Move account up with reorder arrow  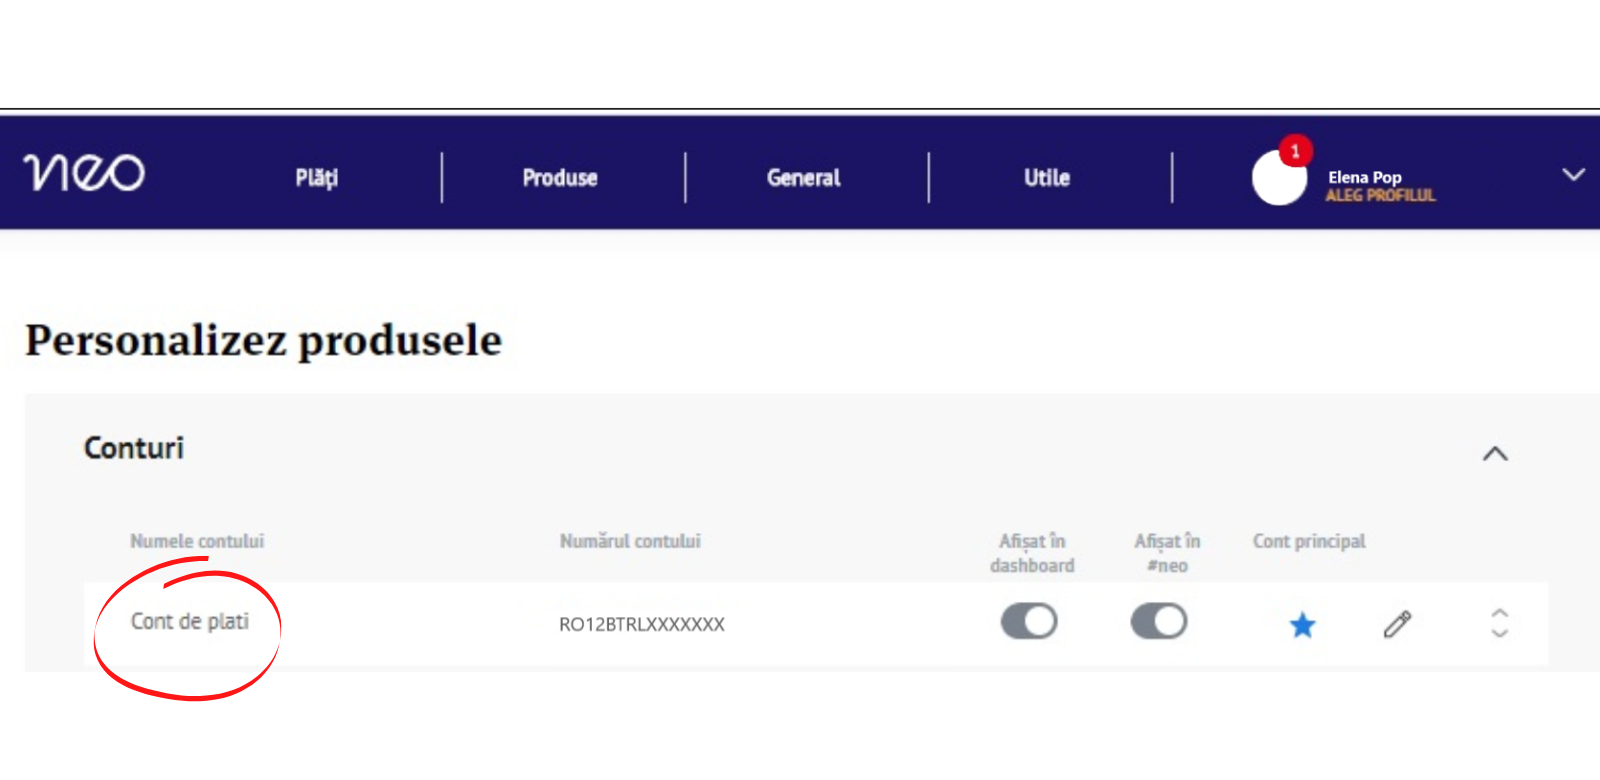click(1499, 612)
